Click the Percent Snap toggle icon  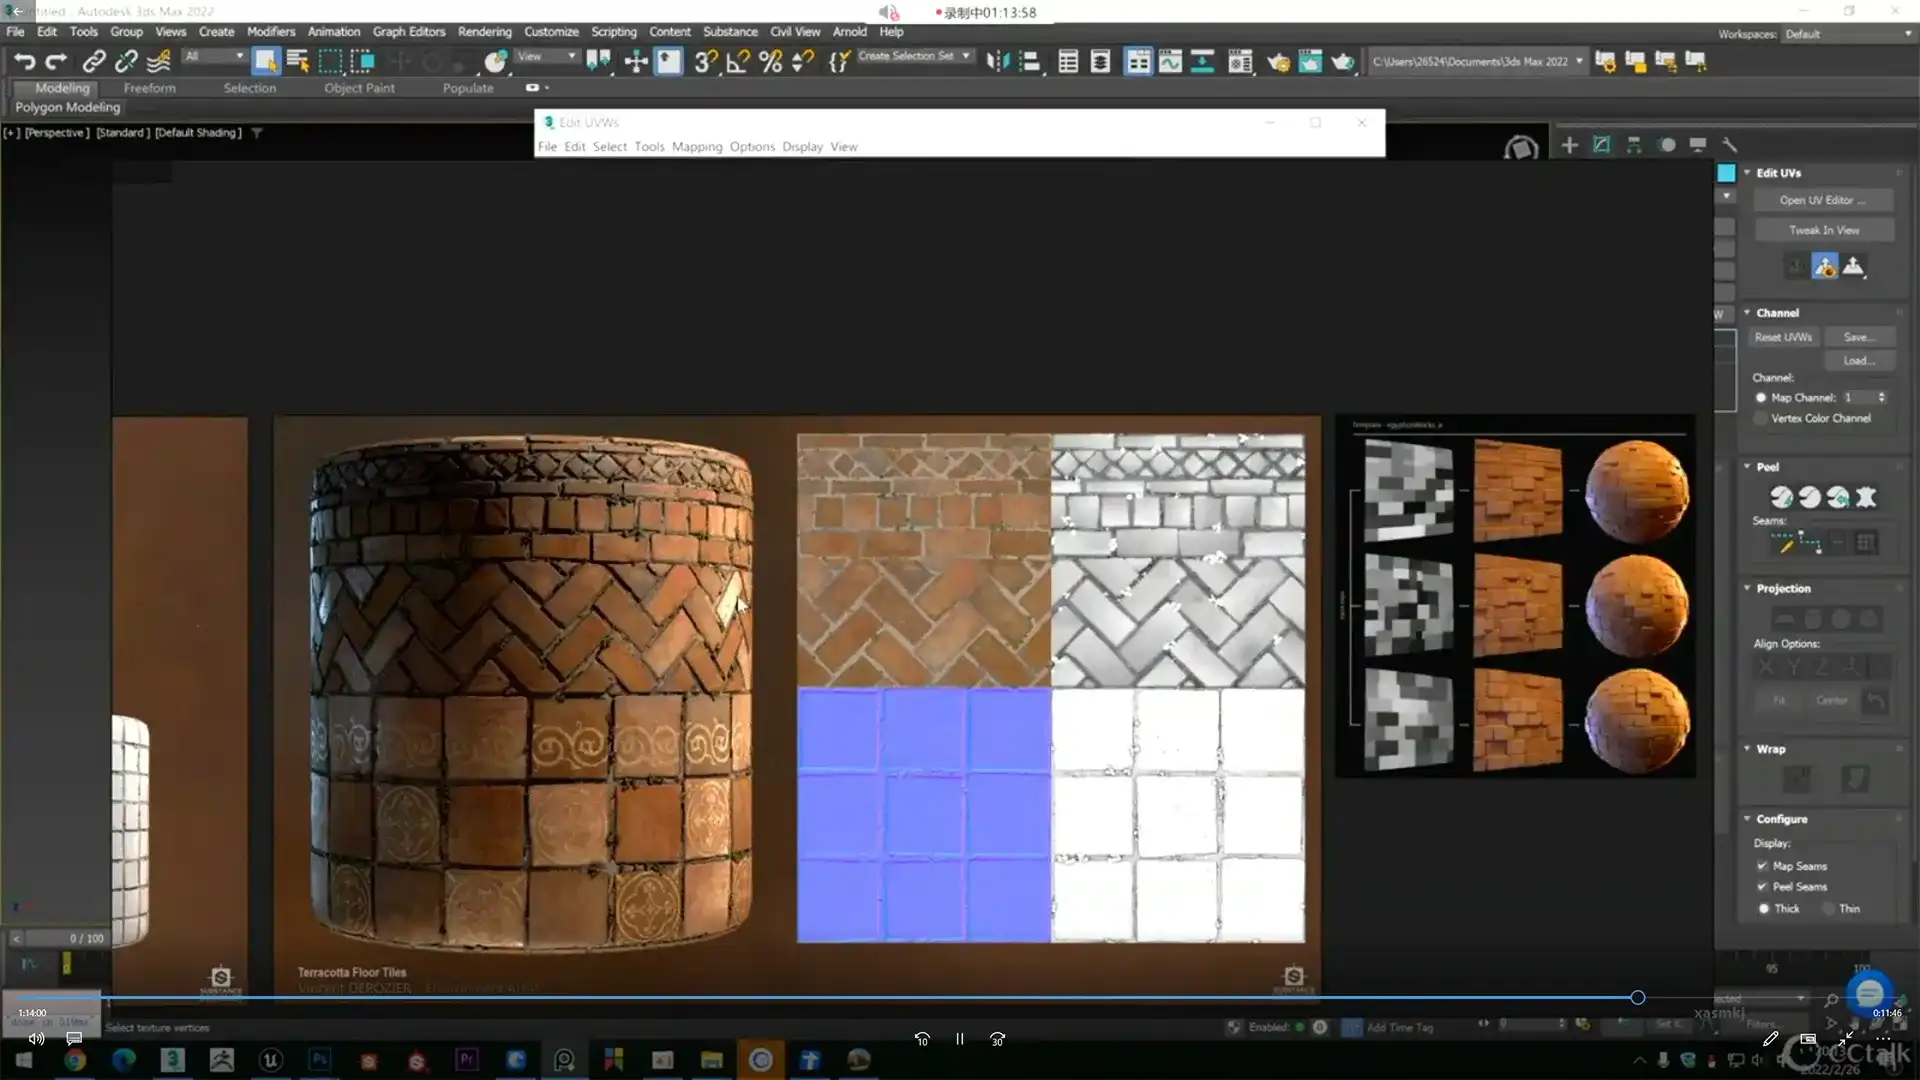[x=770, y=62]
